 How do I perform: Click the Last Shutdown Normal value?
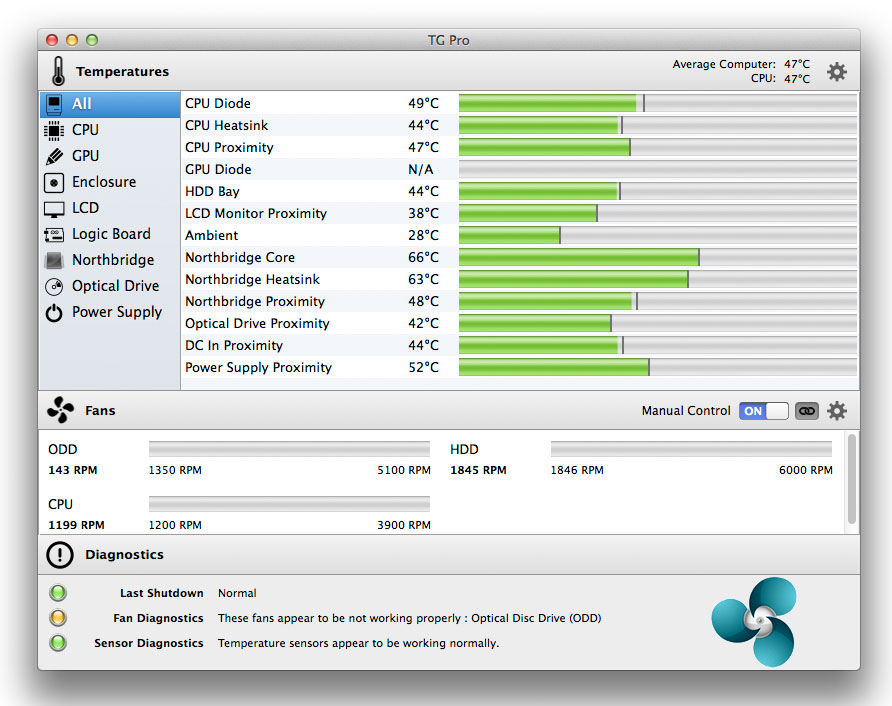click(x=237, y=593)
